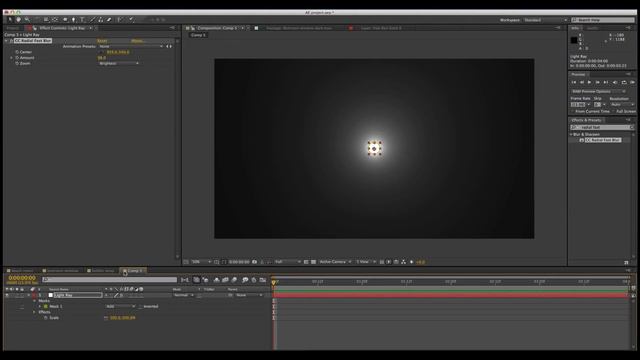This screenshot has width=640, height=360.
Task: Open the 1 View layout dropdown
Action: (366, 262)
